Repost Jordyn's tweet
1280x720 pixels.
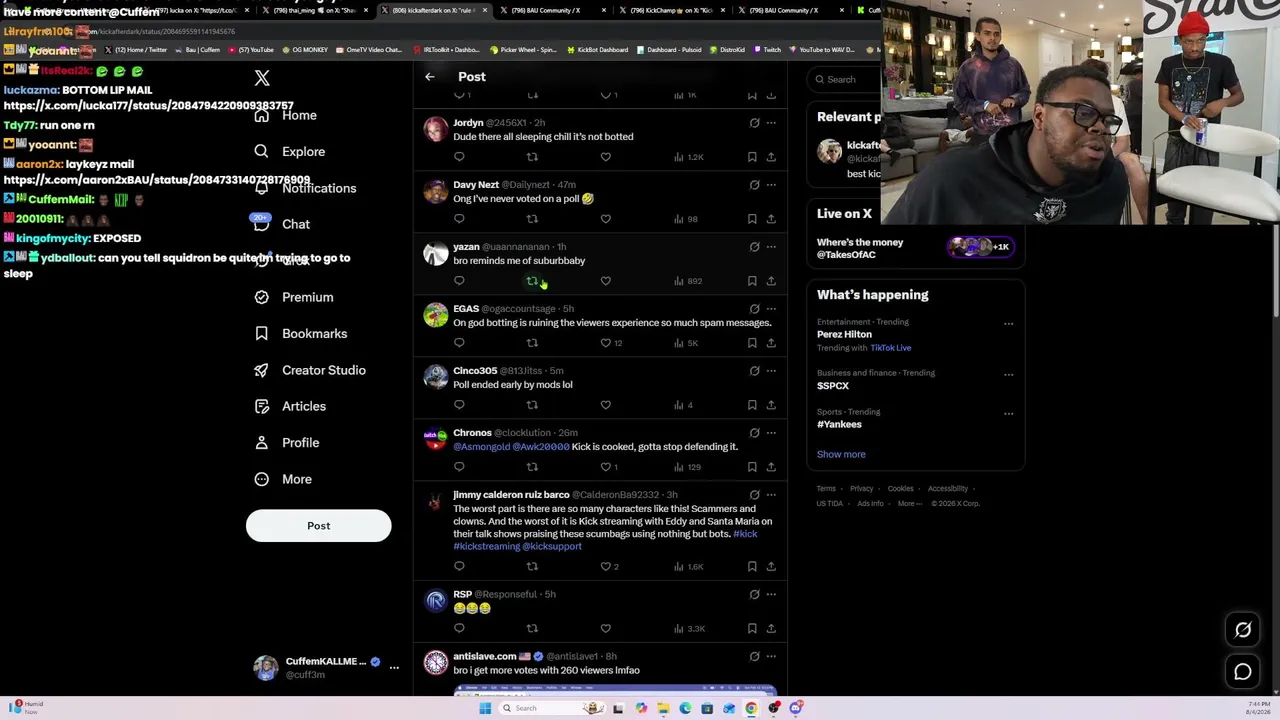point(532,157)
